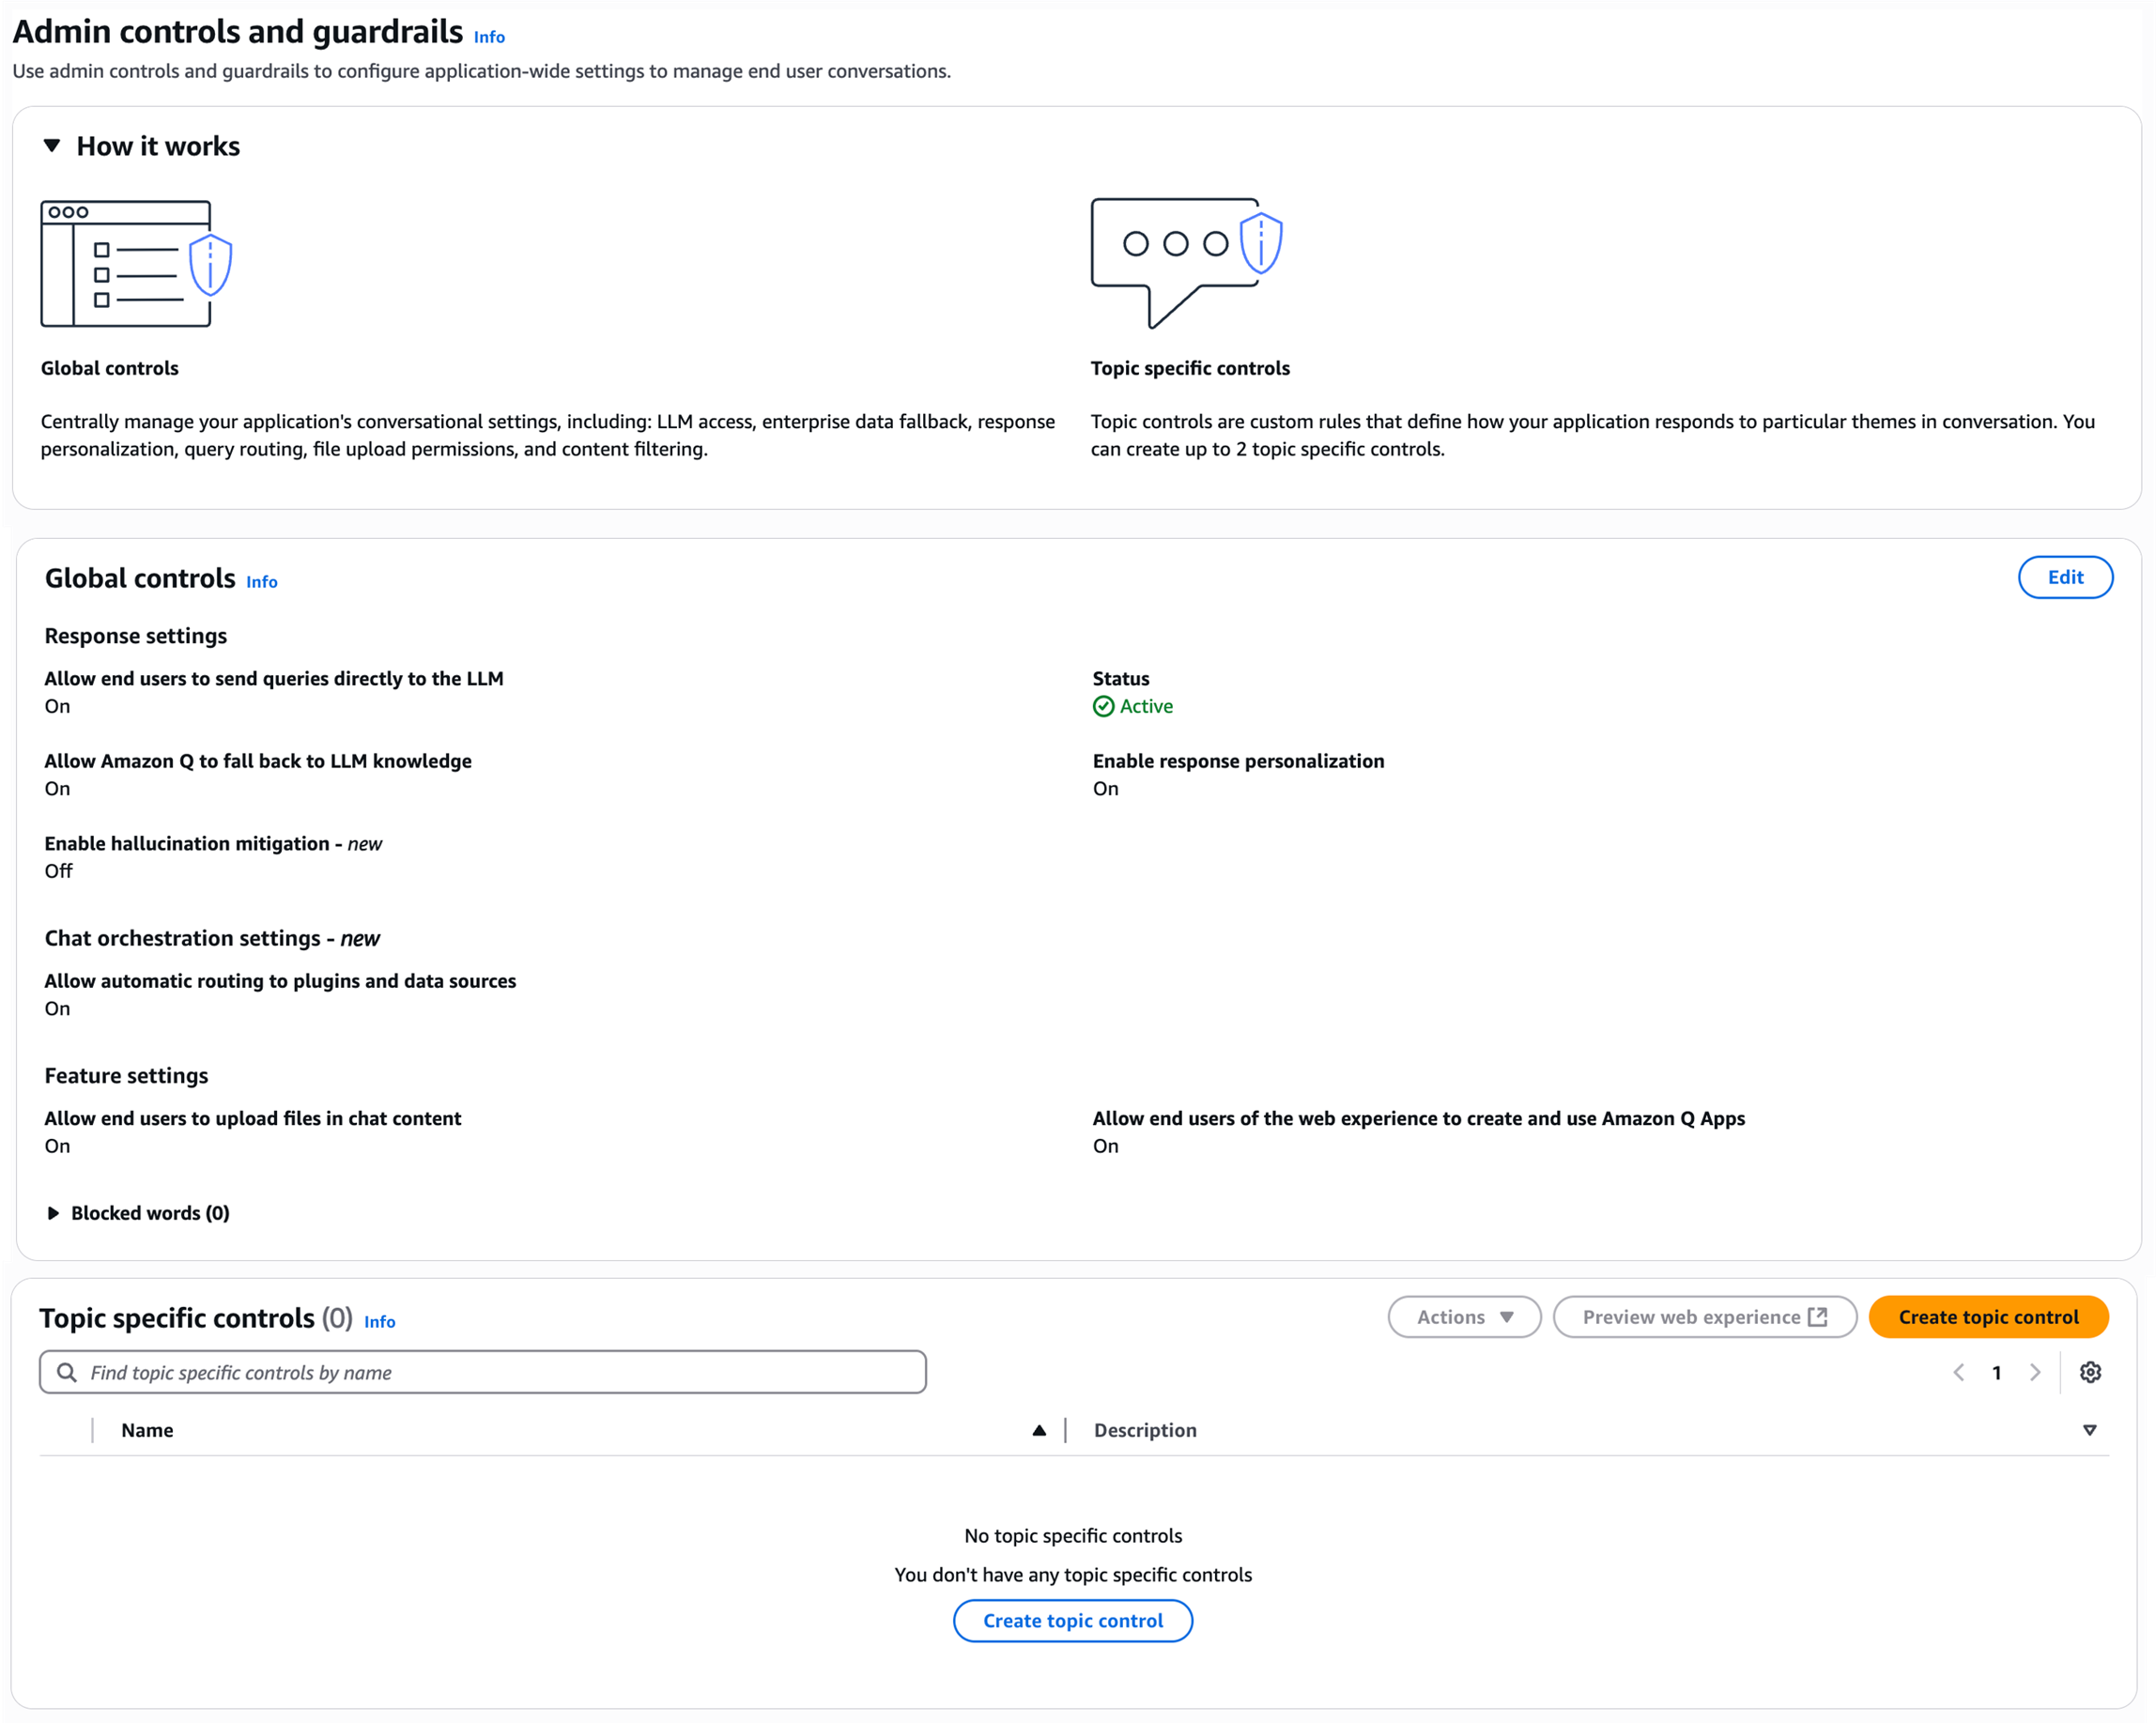This screenshot has width=2156, height=1723.
Task: Open Info link beside Admin controls heading
Action: 489,37
